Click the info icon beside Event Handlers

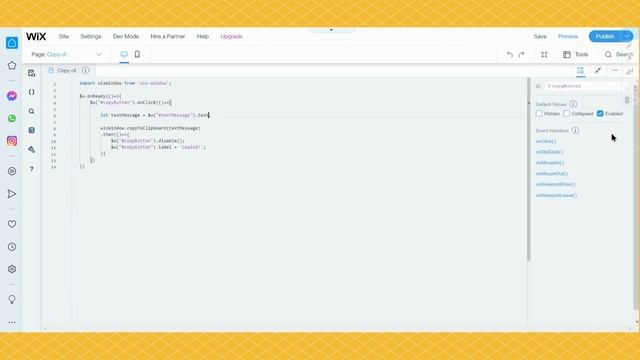point(575,131)
